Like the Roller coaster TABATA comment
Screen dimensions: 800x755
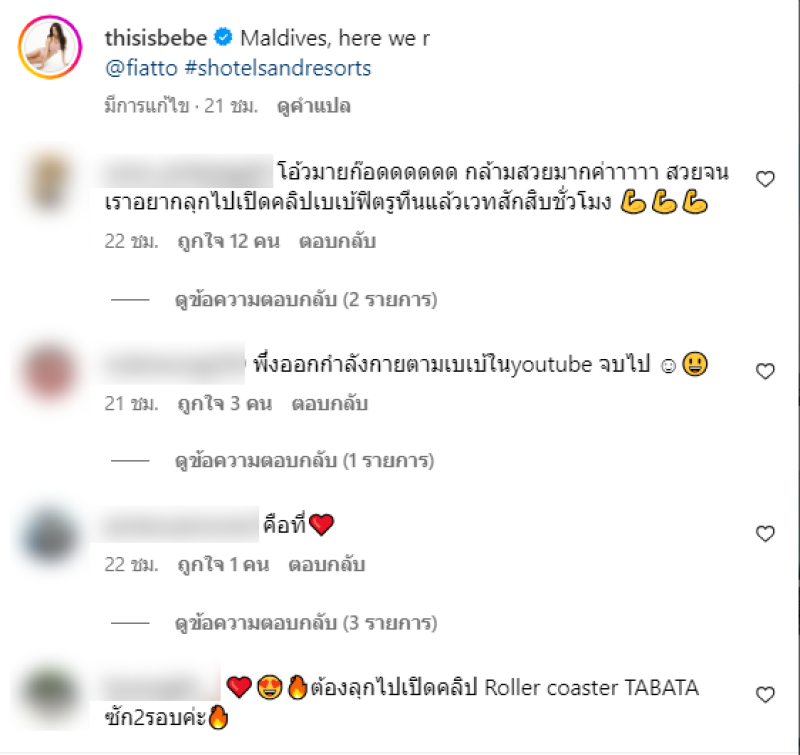coord(765,694)
